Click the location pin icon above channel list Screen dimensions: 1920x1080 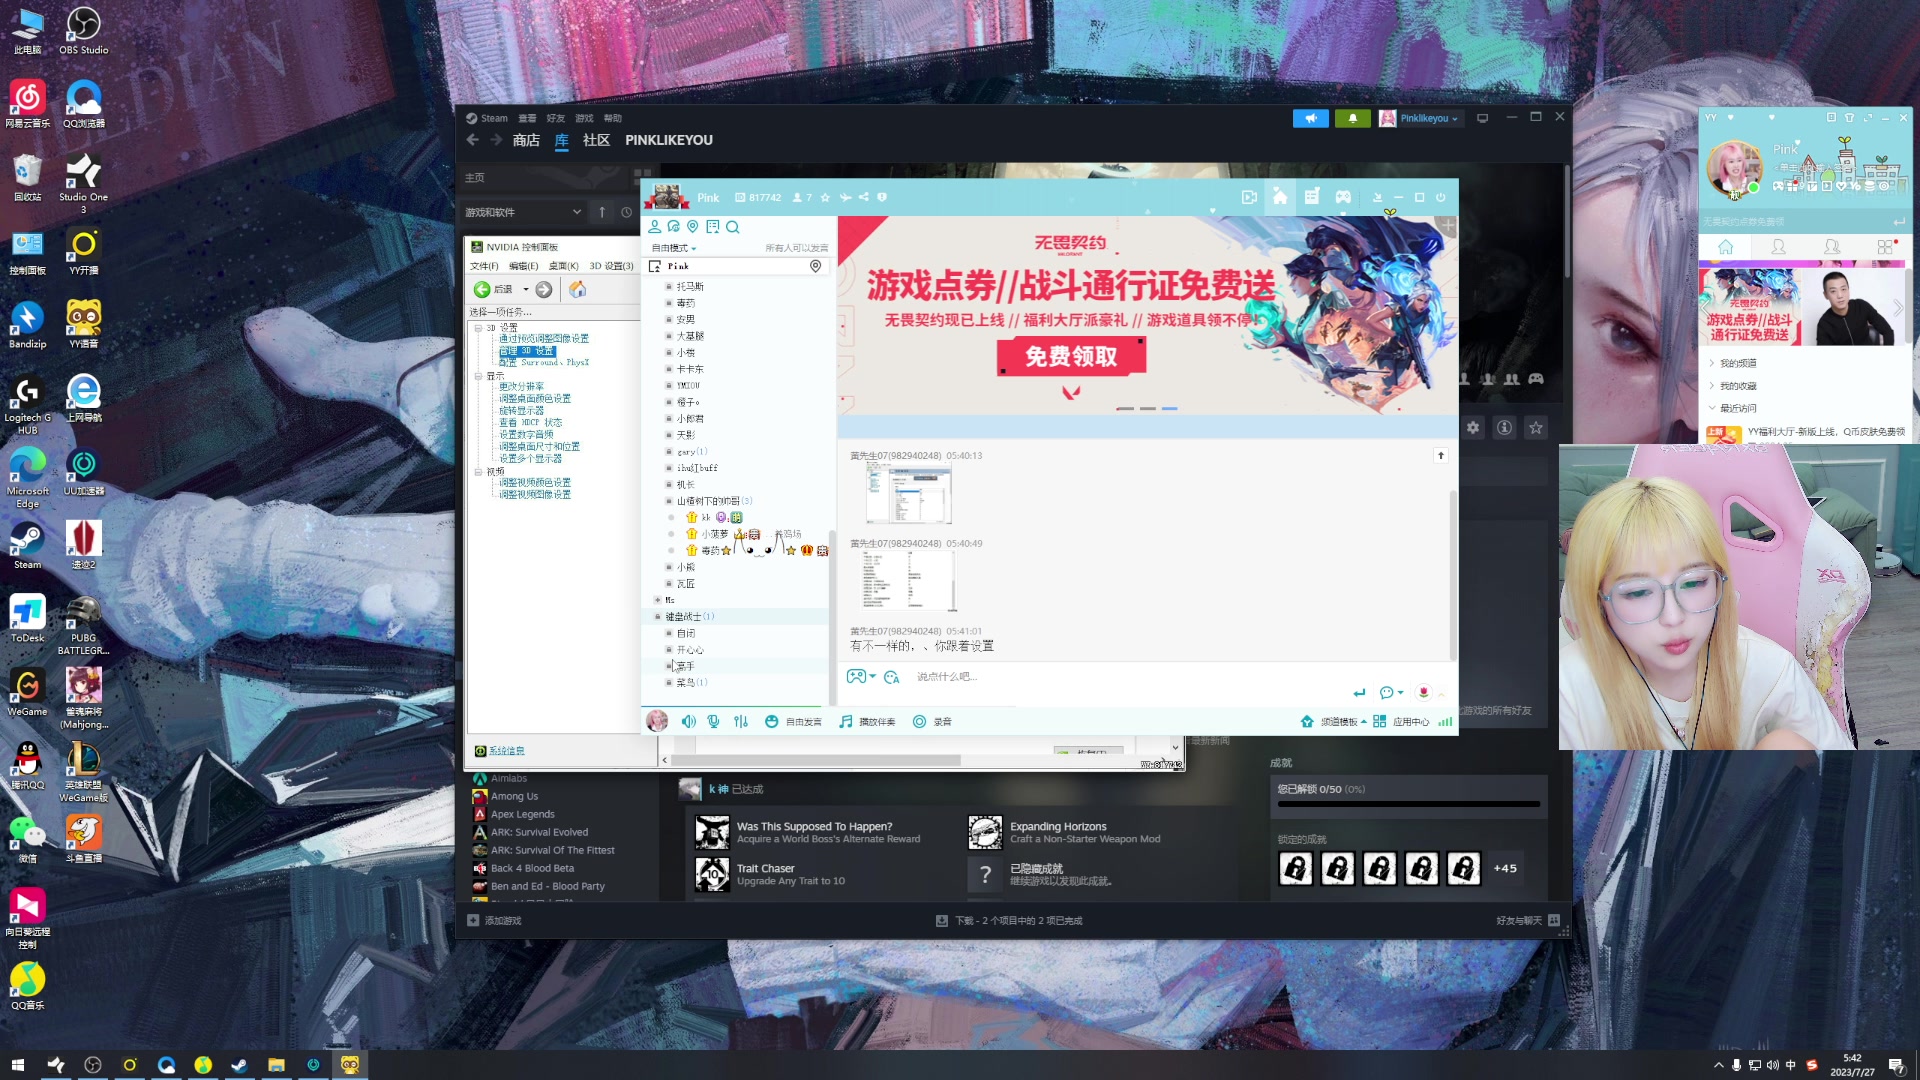692,227
